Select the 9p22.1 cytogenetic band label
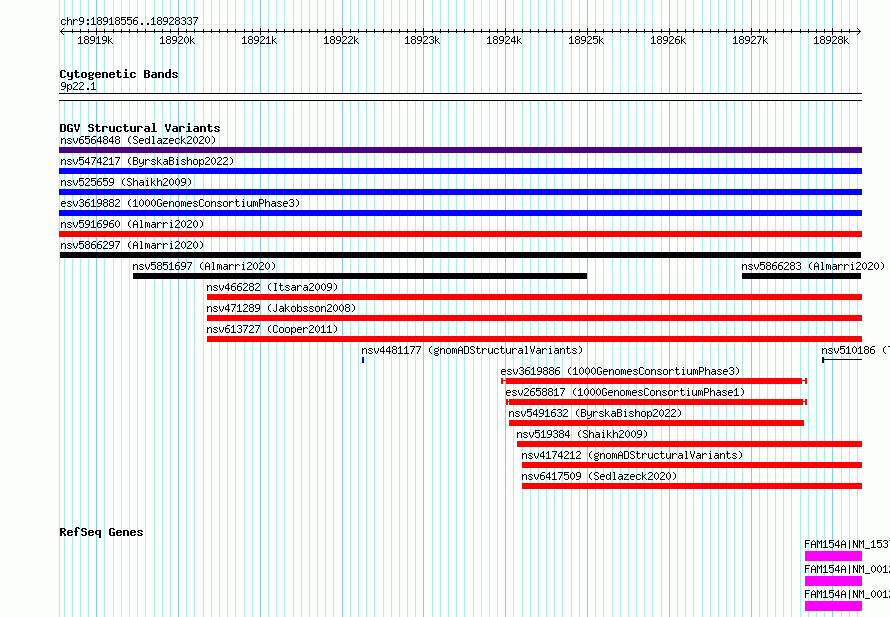The image size is (890, 617). click(x=78, y=86)
